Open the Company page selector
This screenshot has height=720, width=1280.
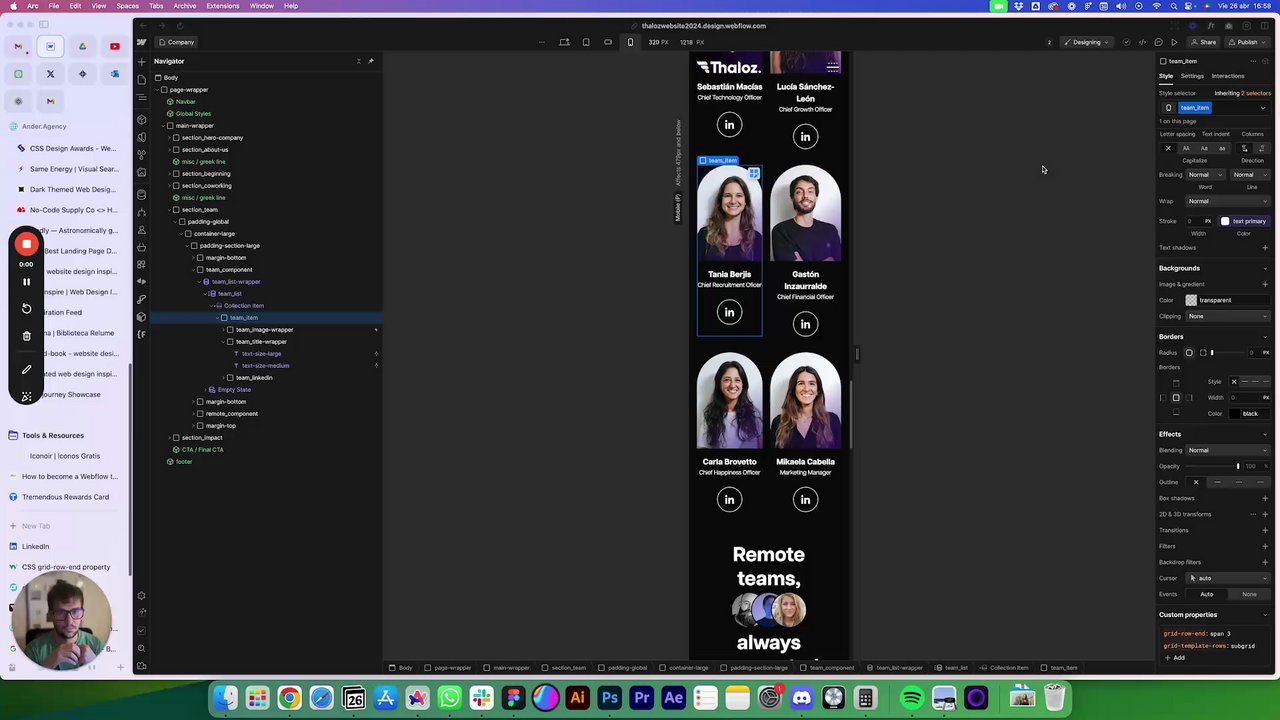click(x=176, y=42)
